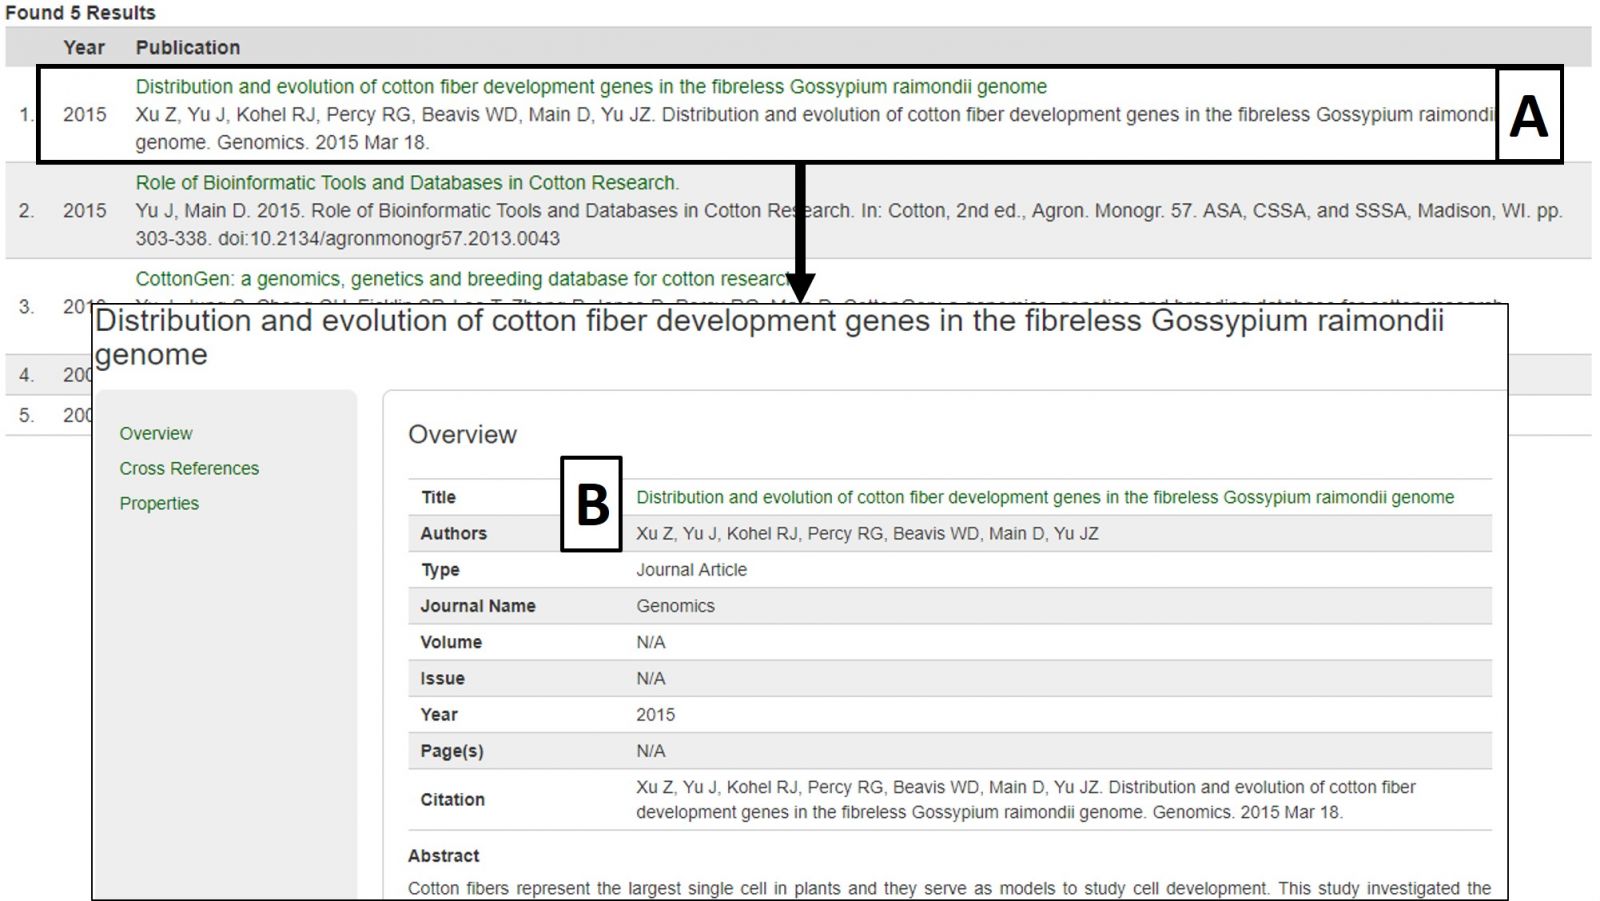
Task: Click the first result's citation text
Action: pos(815,129)
